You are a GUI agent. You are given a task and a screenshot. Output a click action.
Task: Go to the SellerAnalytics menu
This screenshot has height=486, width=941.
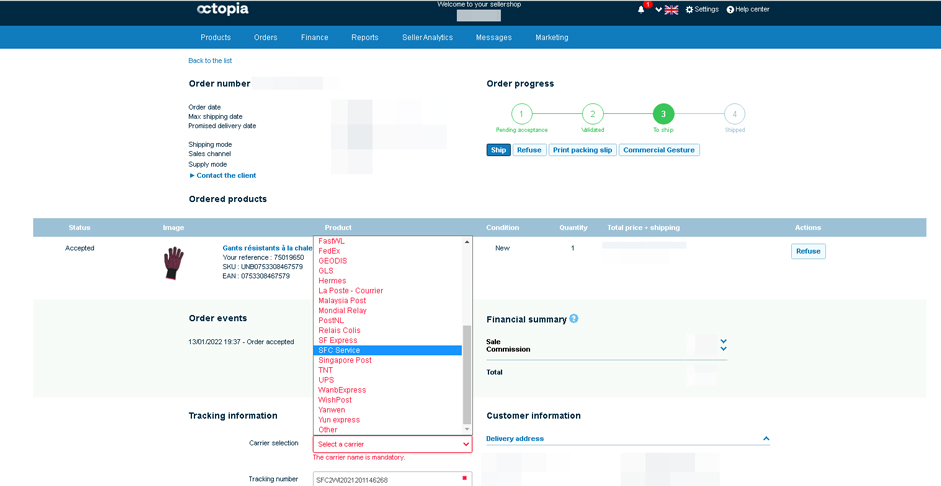pos(427,37)
